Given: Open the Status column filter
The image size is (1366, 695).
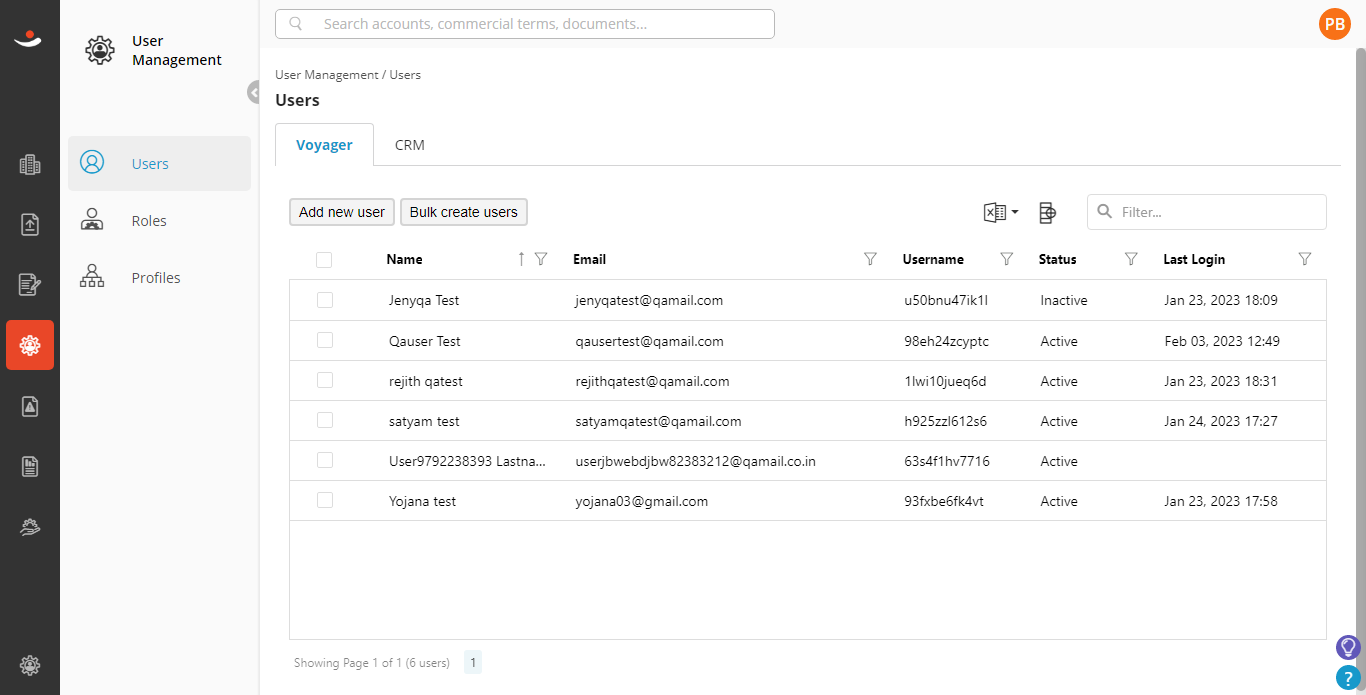Looking at the screenshot, I should pos(1131,259).
